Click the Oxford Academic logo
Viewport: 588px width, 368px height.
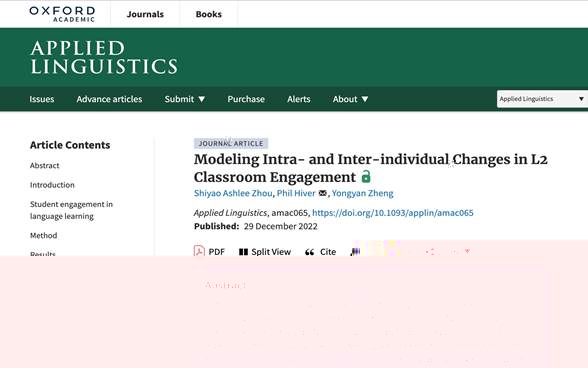[x=62, y=14]
